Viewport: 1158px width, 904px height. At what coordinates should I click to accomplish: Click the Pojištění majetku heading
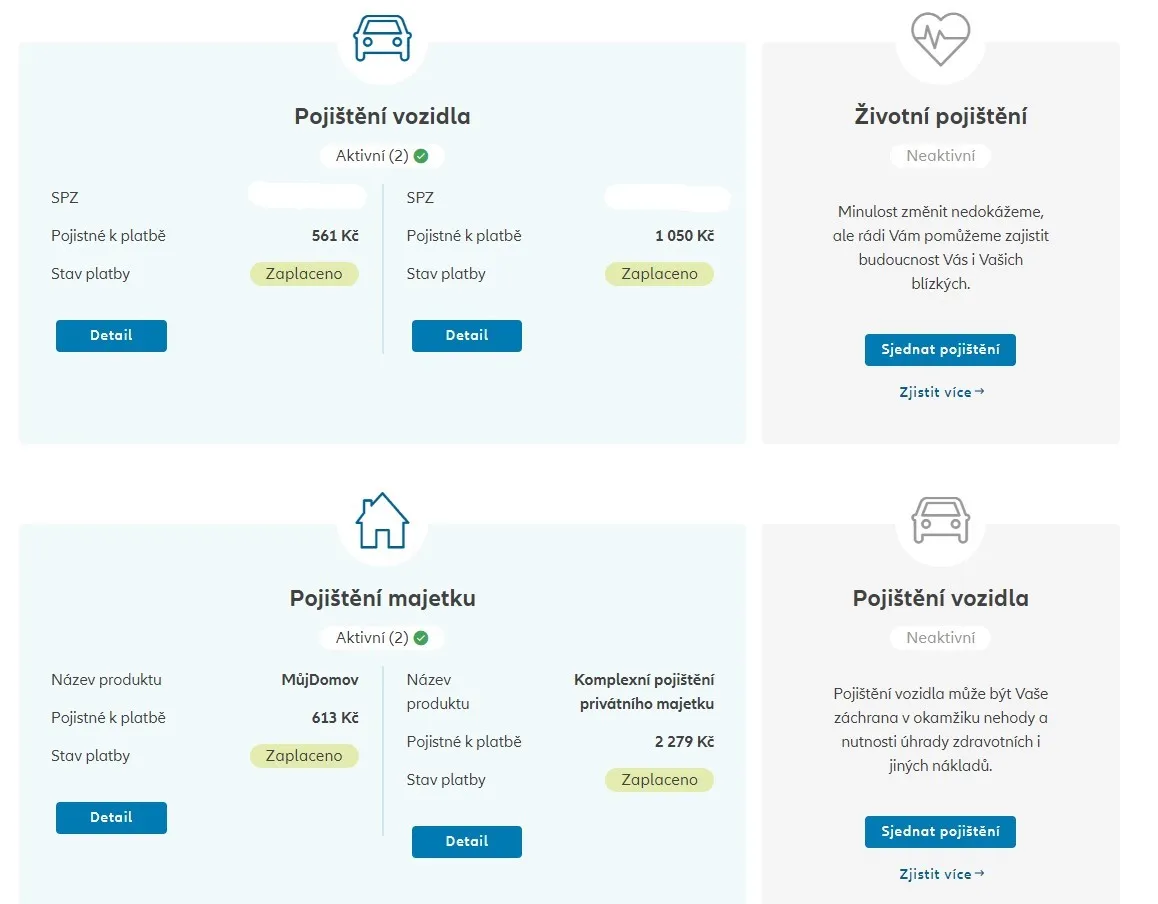(382, 599)
